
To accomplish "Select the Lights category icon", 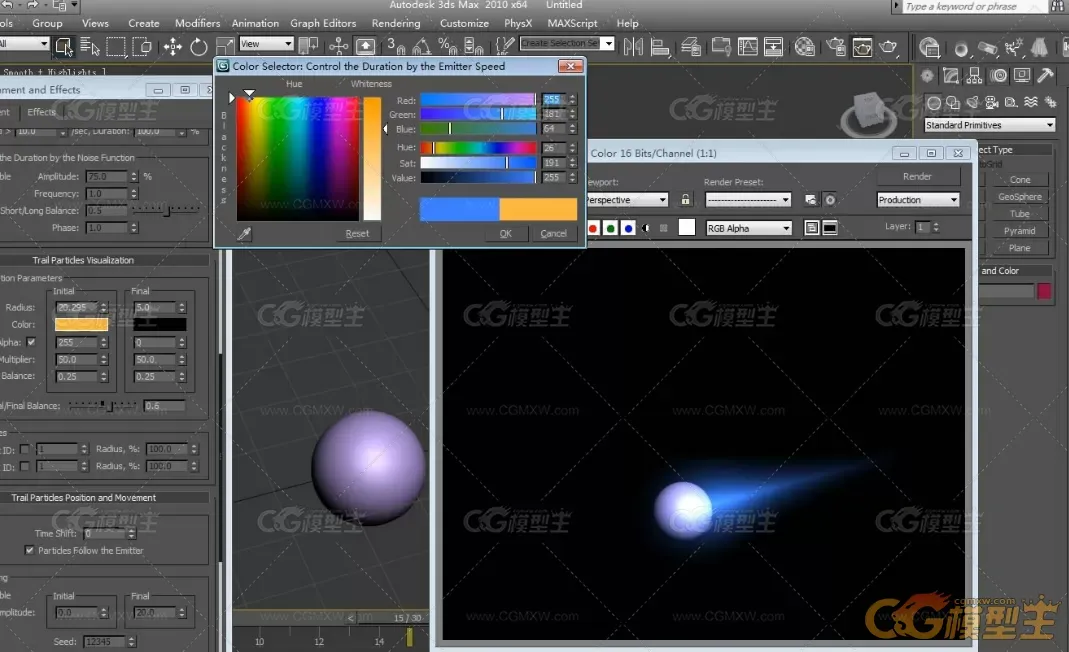I will 973,103.
